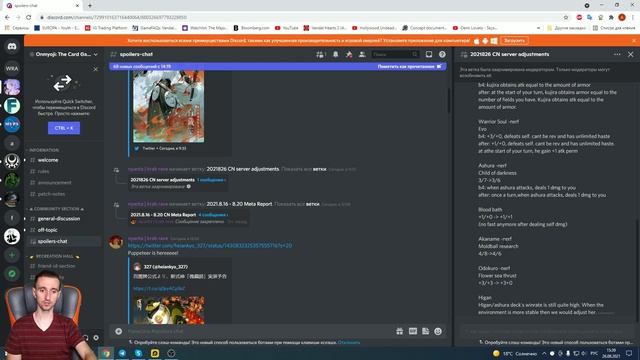Open the gift Nitro icon in message box
Image resolution: width=640 pixels, height=360 pixels.
(400, 331)
